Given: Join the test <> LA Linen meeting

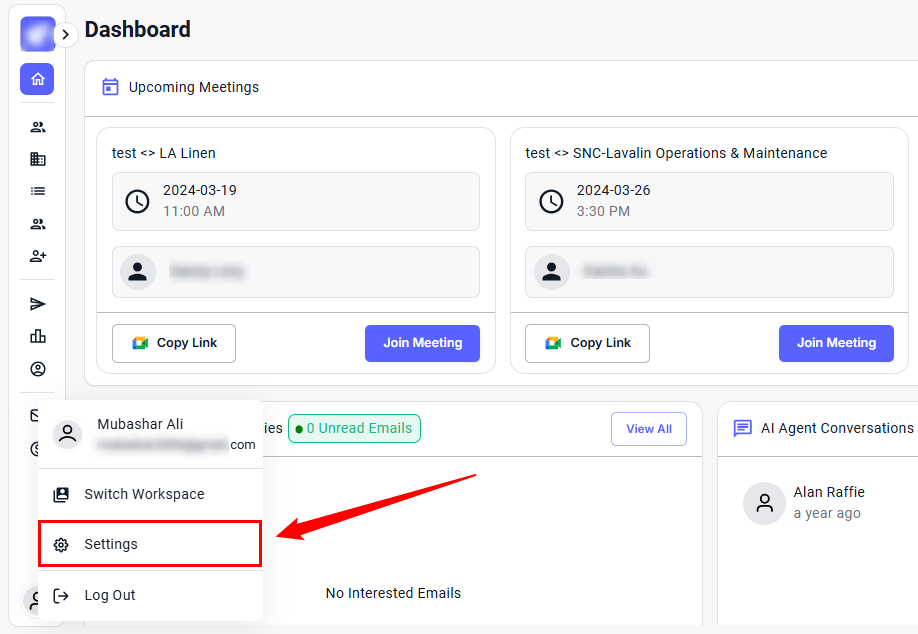Looking at the screenshot, I should coord(422,343).
